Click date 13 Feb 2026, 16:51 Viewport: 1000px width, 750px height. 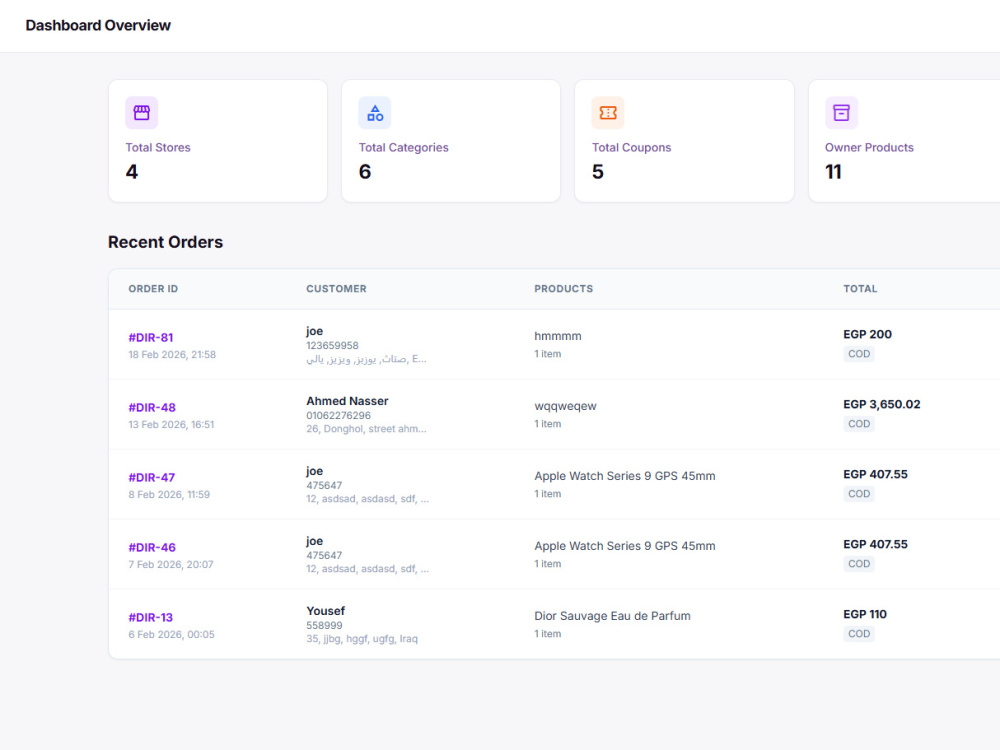tap(171, 425)
